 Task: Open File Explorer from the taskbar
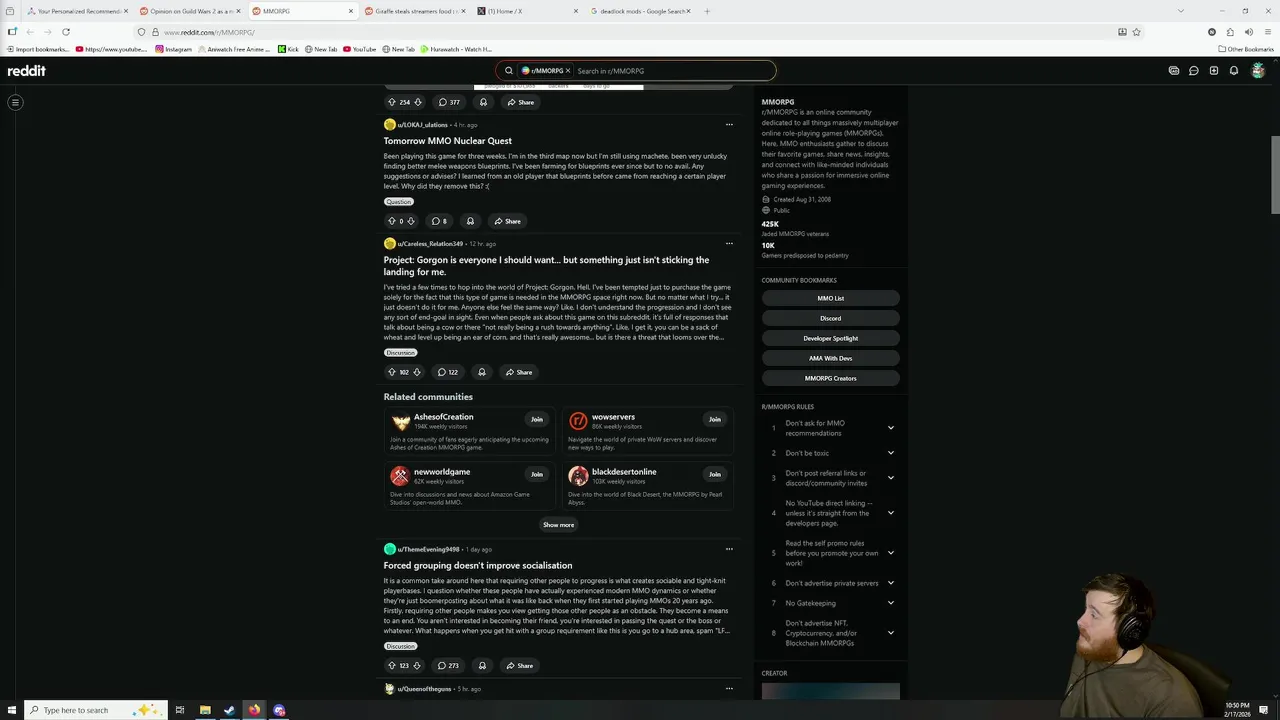205,710
